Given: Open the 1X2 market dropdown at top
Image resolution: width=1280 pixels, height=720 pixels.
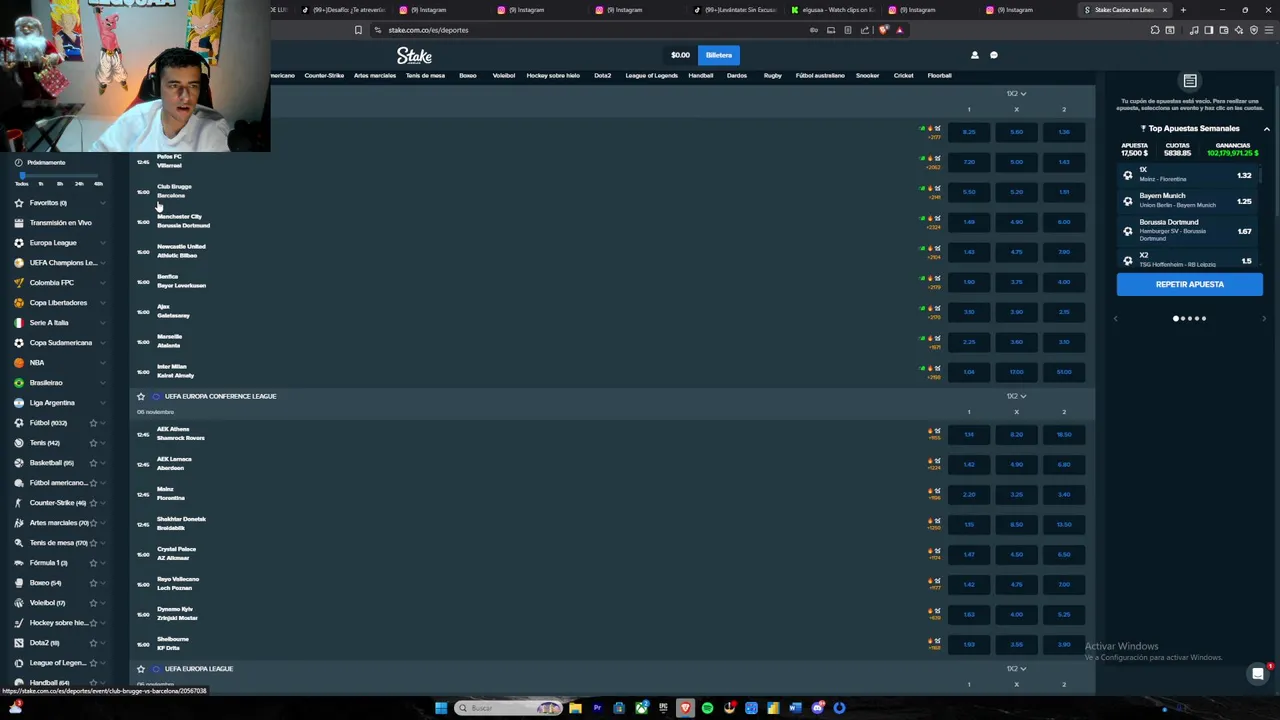Looking at the screenshot, I should click(1016, 93).
